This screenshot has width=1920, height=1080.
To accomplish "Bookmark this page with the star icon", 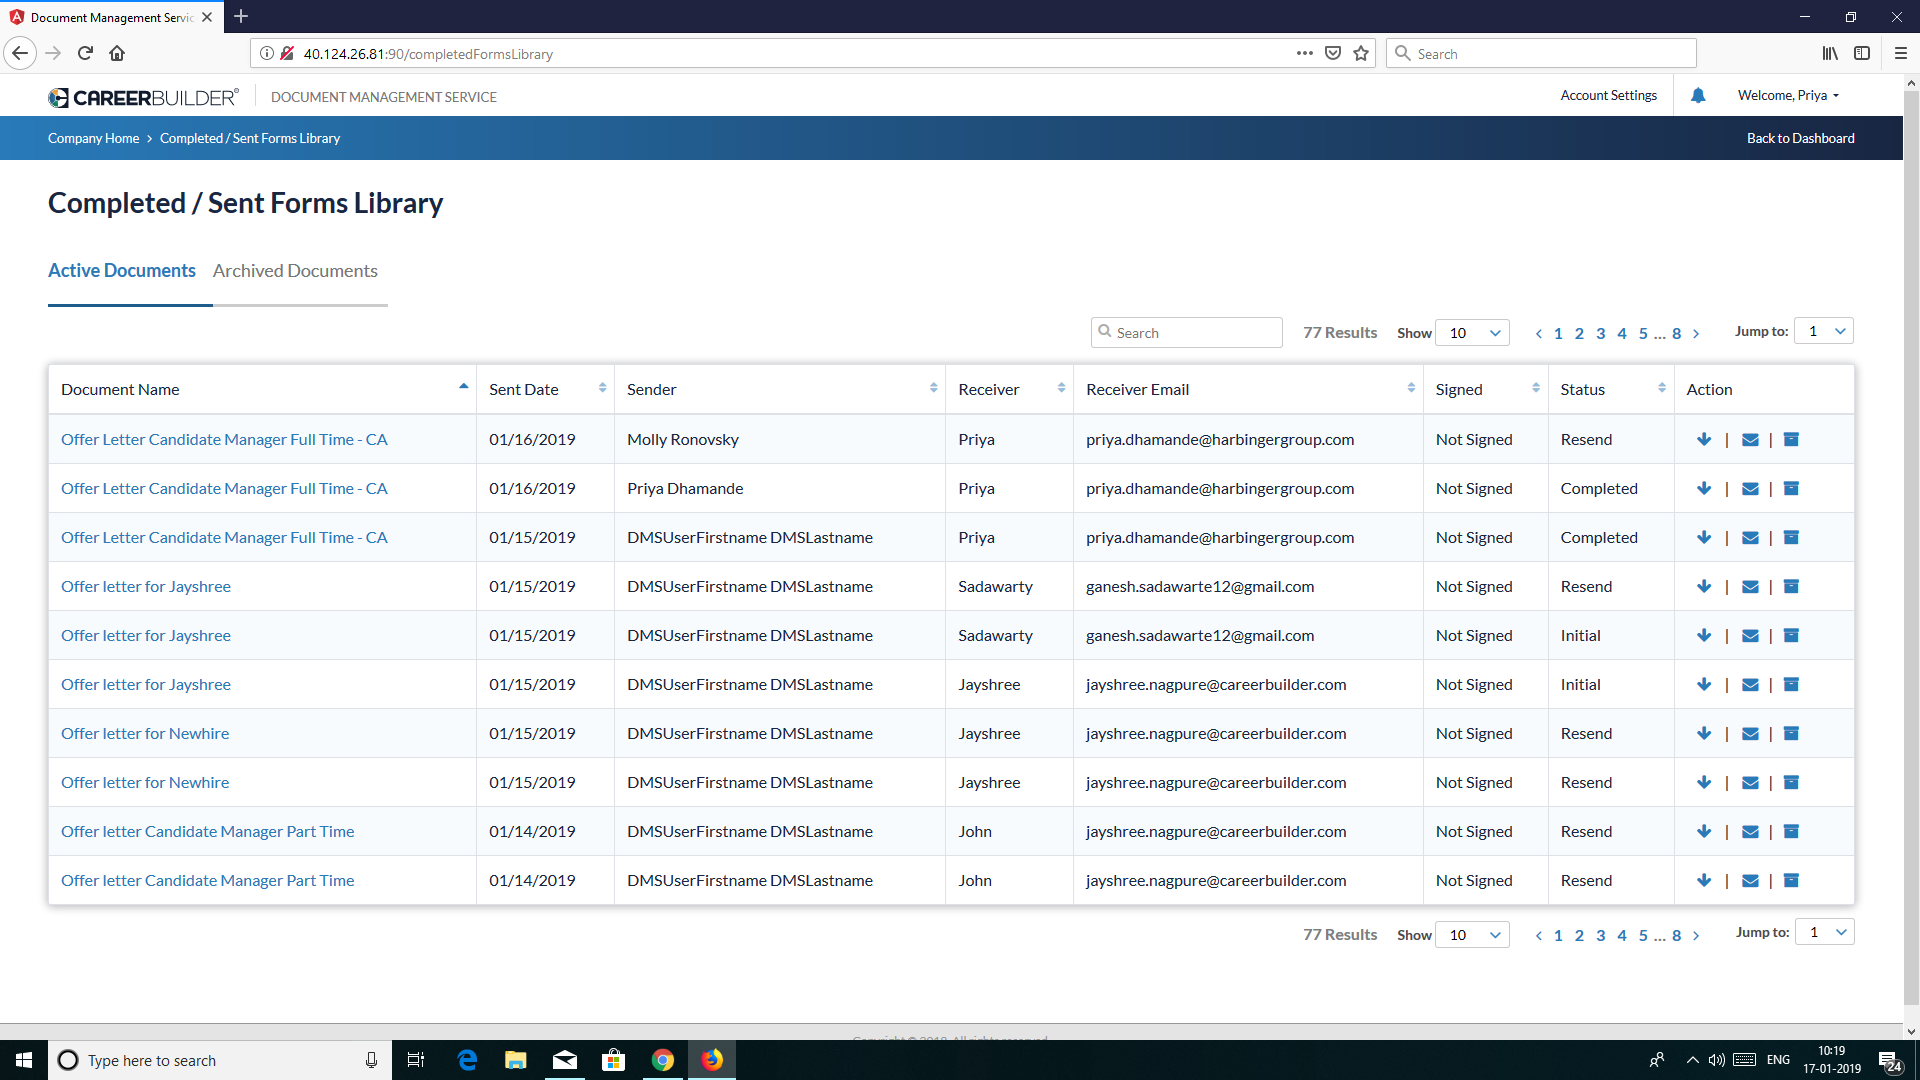I will coord(1360,53).
